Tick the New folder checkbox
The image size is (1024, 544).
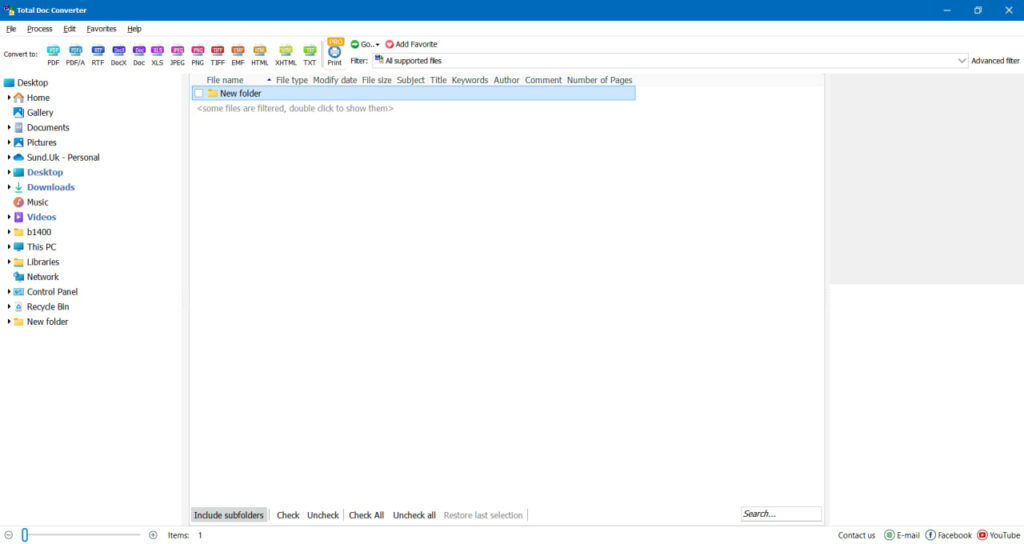(199, 93)
